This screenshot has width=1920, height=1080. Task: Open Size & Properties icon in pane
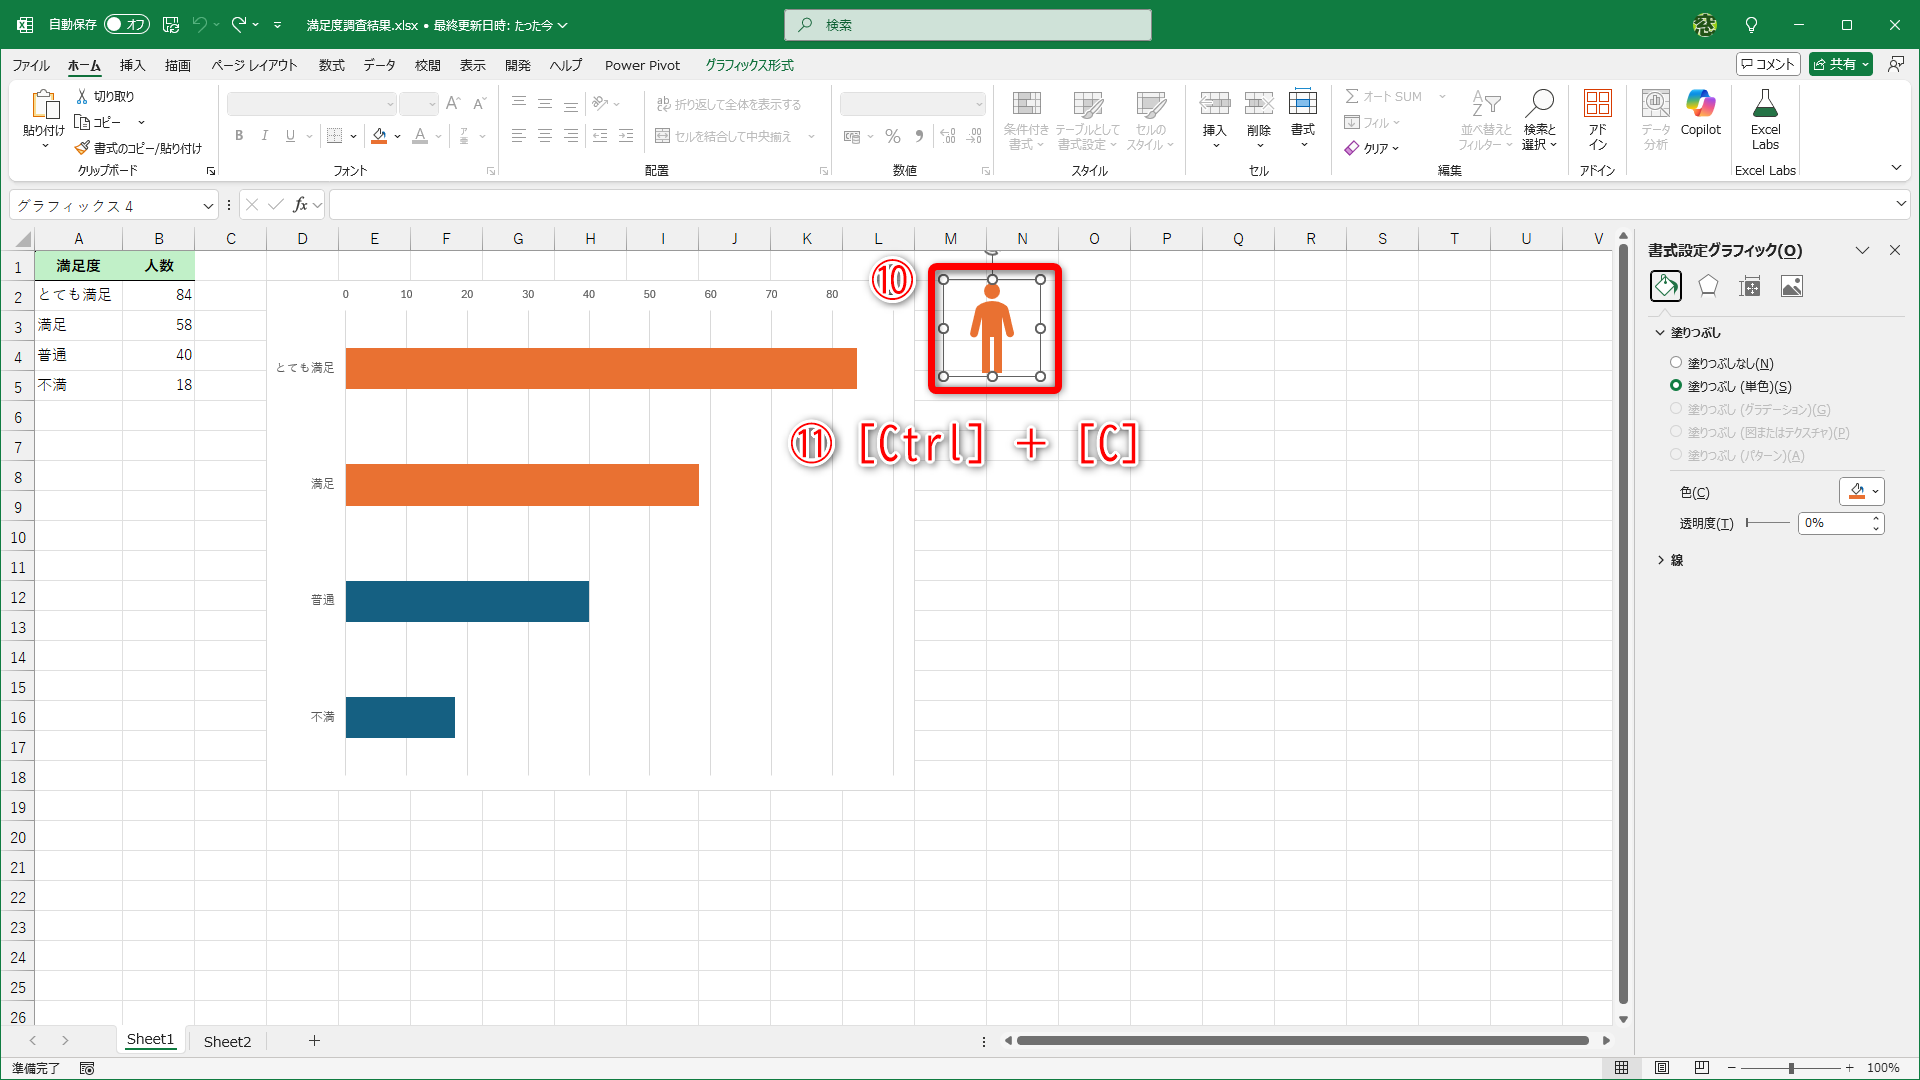click(x=1750, y=287)
